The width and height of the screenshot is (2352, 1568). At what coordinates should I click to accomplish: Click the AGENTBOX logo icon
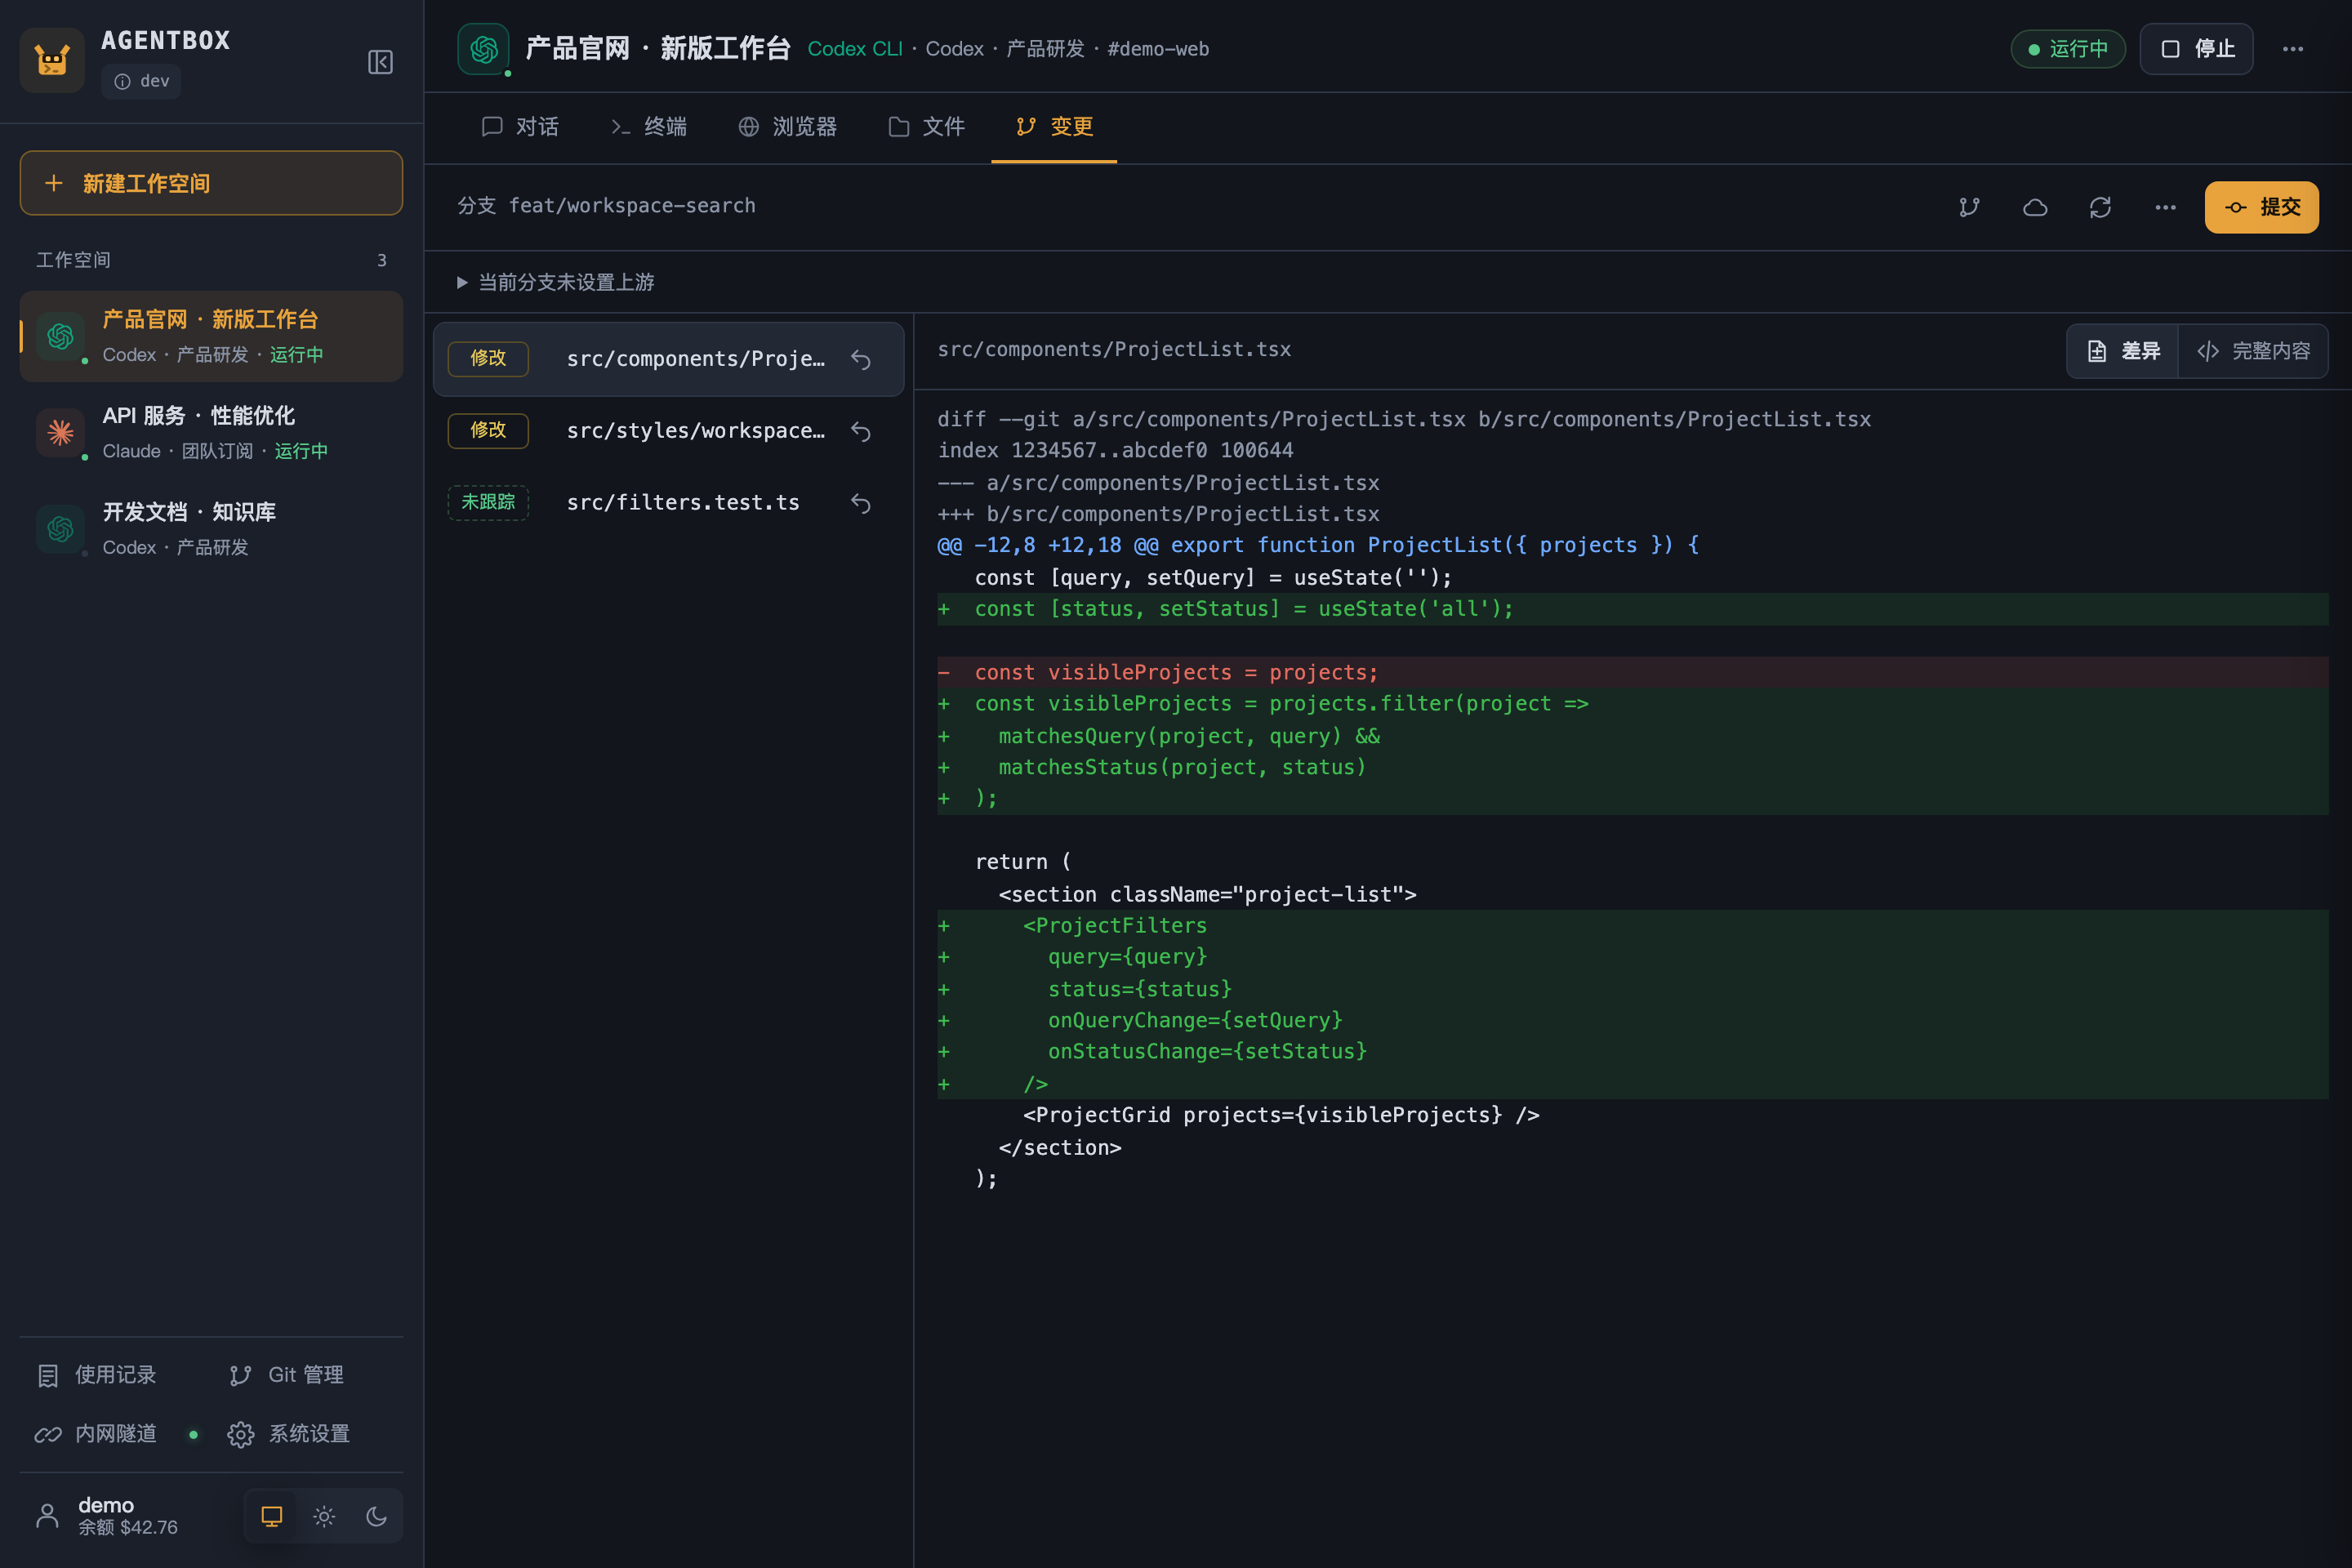point(52,60)
